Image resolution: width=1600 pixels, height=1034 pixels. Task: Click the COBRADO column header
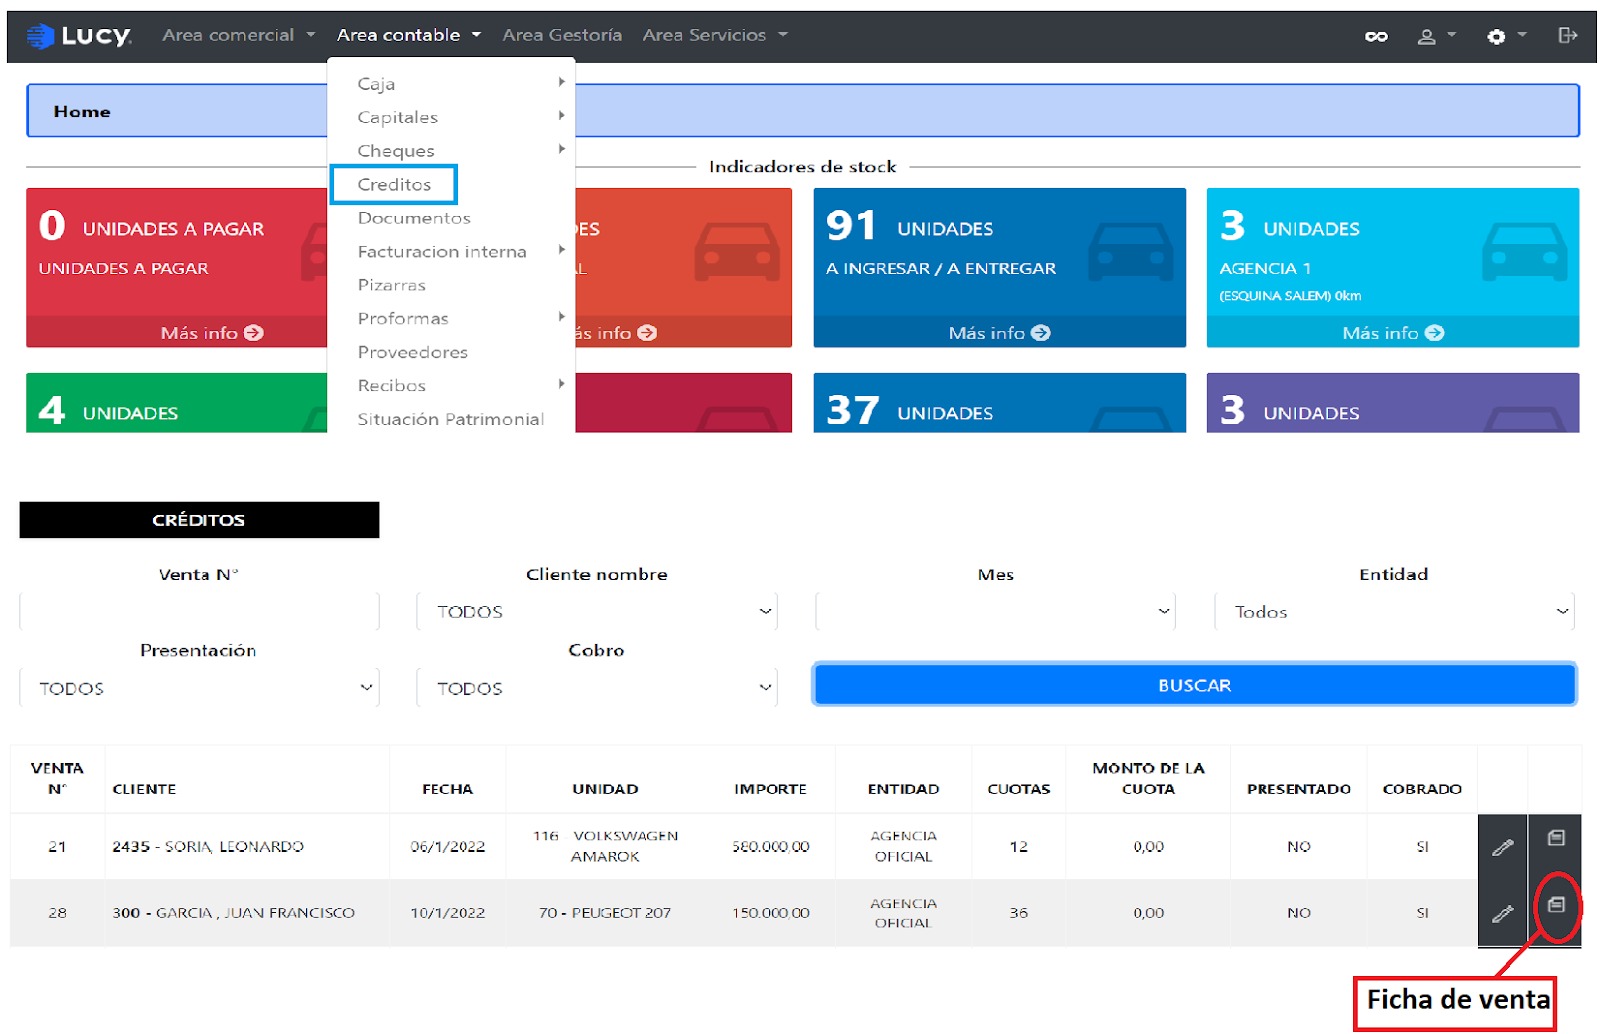tap(1422, 789)
